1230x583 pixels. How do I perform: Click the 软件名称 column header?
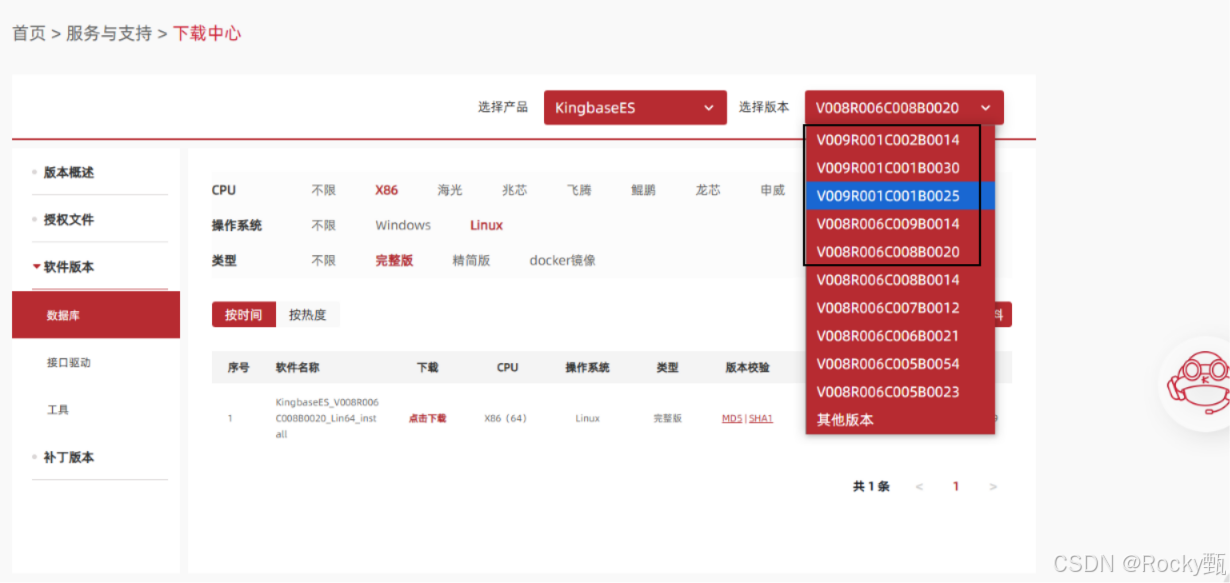[x=297, y=367]
